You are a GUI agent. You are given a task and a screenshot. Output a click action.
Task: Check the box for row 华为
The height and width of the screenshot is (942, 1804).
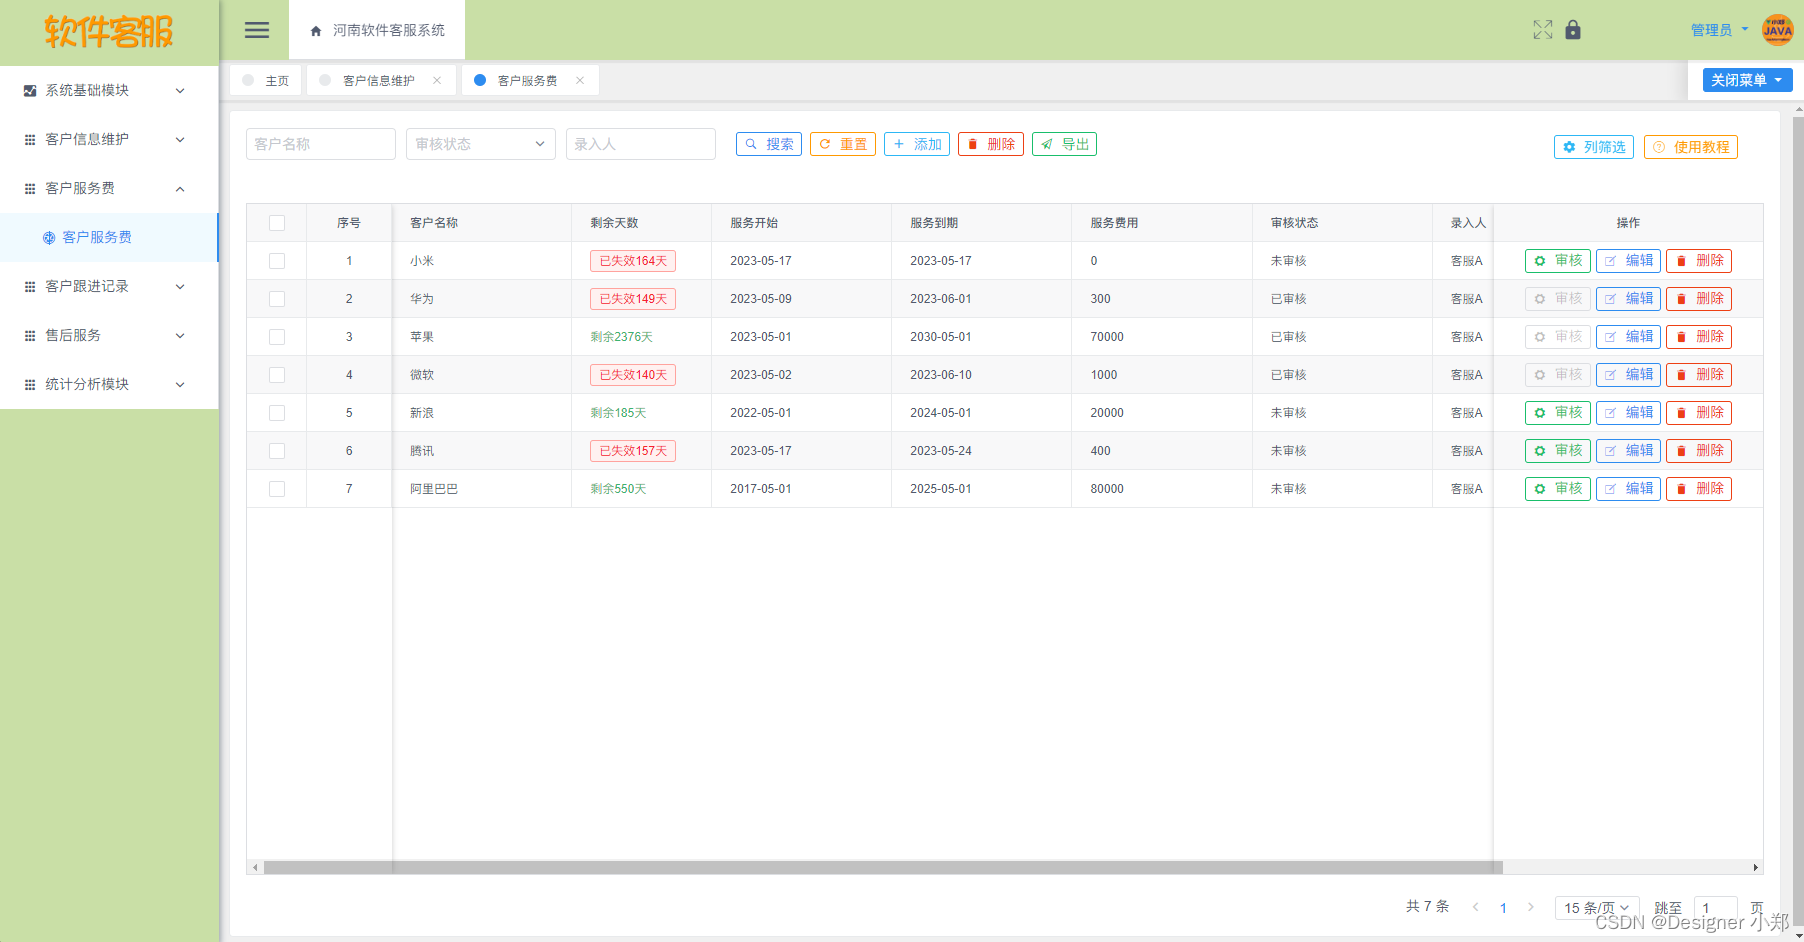(x=277, y=299)
